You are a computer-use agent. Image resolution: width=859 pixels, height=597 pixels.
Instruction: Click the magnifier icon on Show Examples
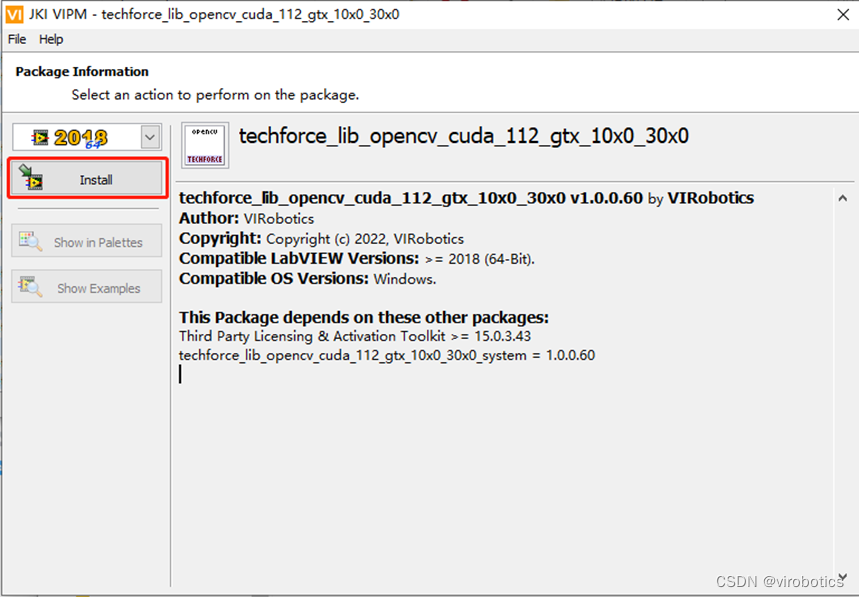point(30,286)
